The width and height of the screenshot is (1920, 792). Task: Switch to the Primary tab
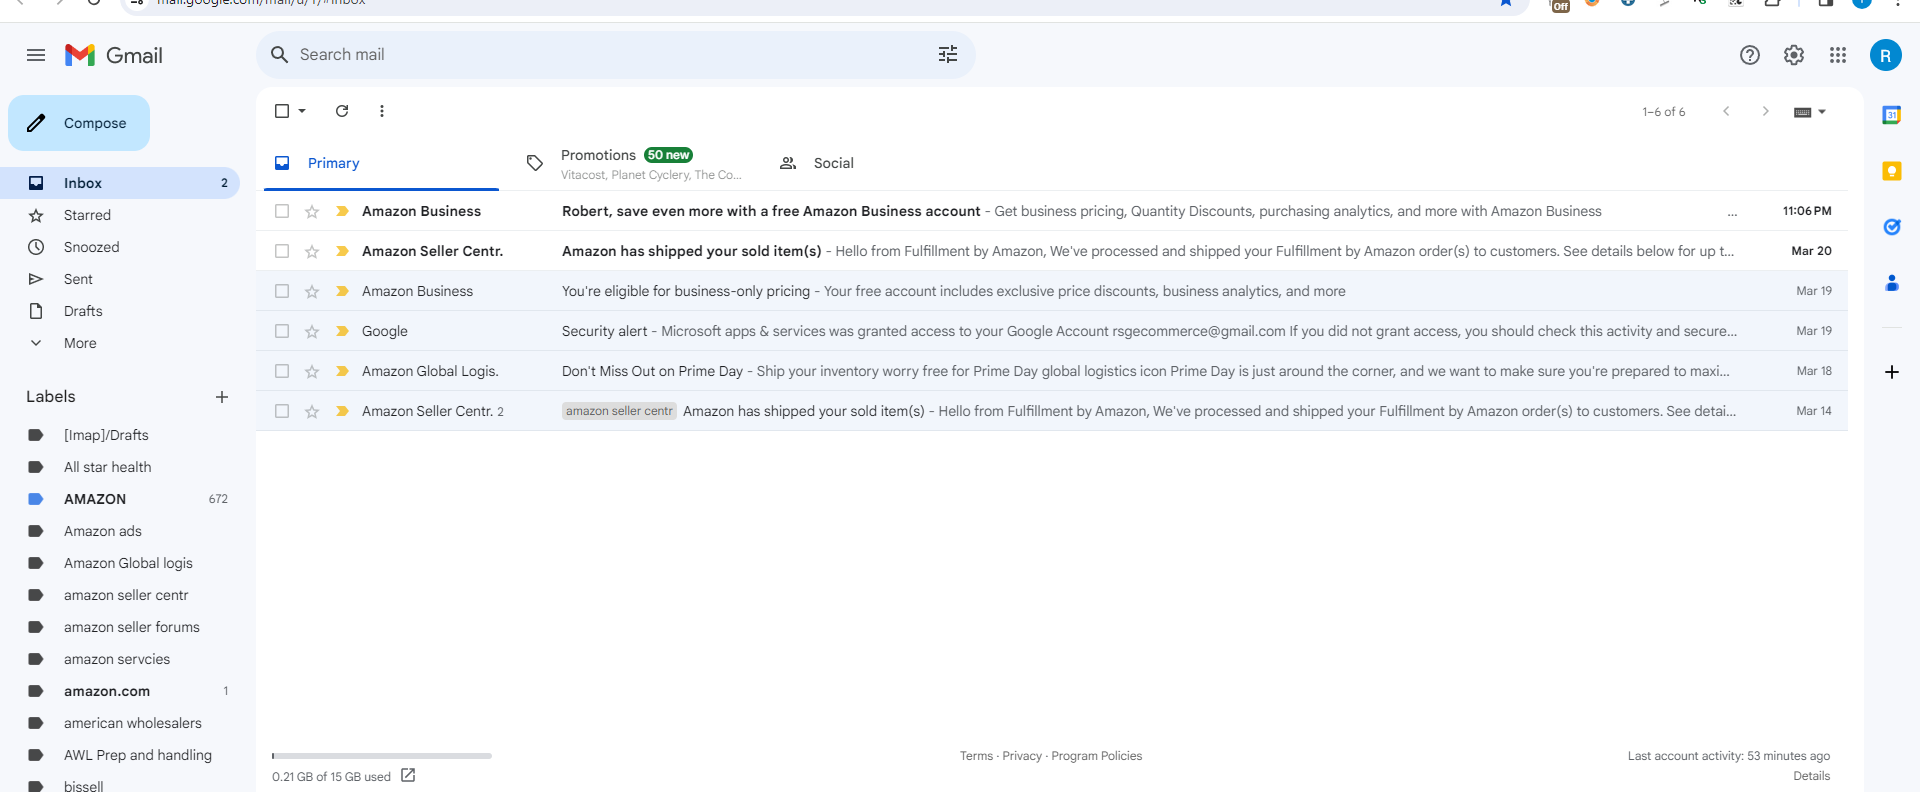point(381,163)
